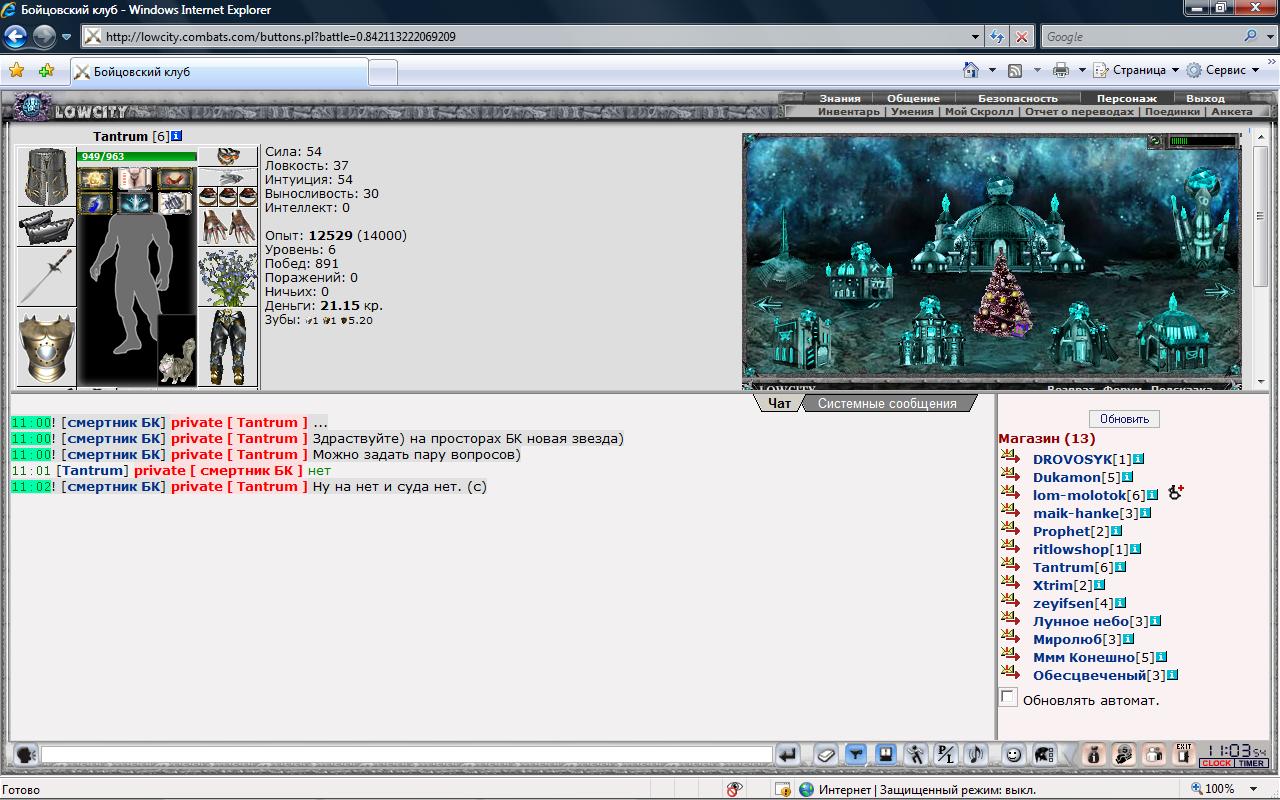Click the head icon left of chat input
The height and width of the screenshot is (800, 1280).
coord(26,755)
